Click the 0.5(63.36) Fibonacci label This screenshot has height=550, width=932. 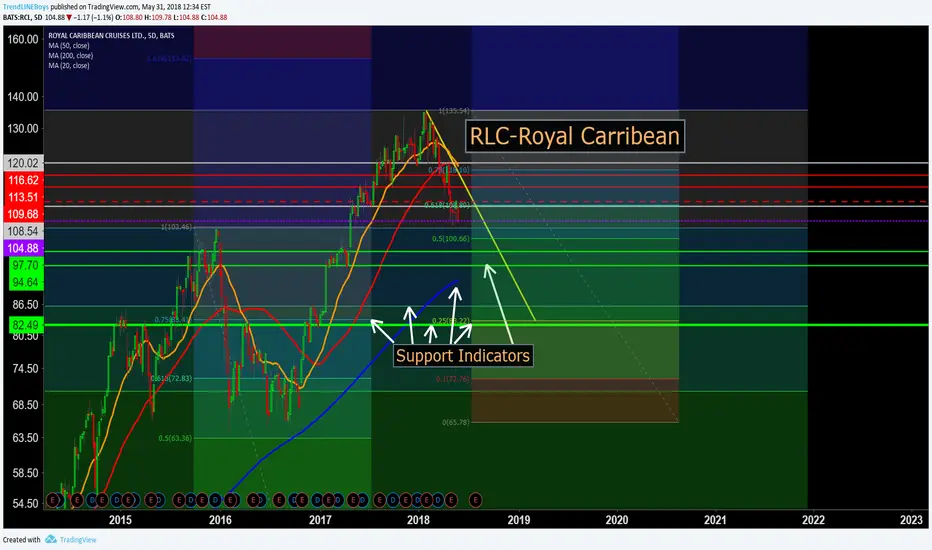point(175,438)
